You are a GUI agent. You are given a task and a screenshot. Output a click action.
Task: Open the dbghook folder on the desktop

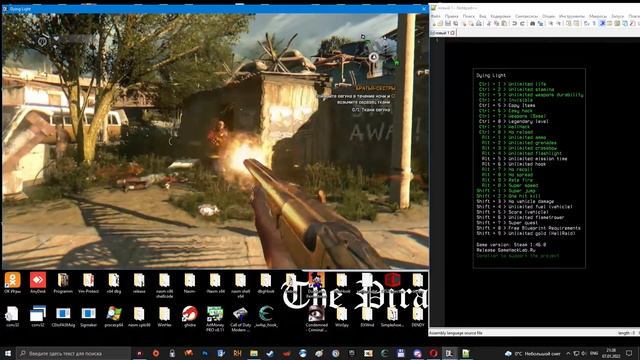(x=266, y=283)
